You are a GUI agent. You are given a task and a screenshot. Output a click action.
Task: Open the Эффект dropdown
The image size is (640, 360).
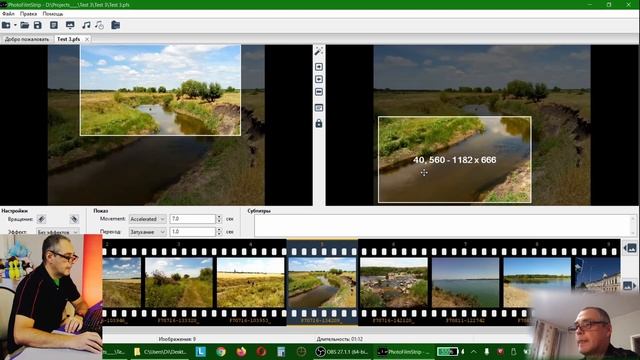point(58,232)
